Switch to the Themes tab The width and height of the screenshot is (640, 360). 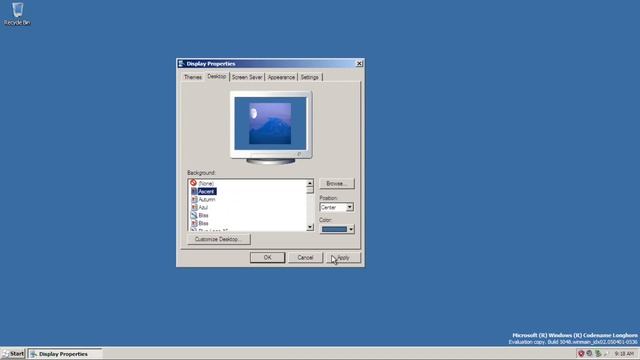pos(193,77)
